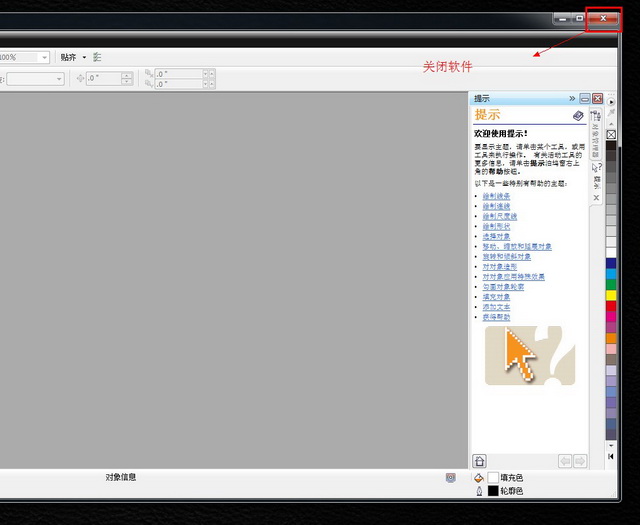Open the options icon beside the 贴齐 dropdown
This screenshot has width=640, height=525.
(x=97, y=58)
